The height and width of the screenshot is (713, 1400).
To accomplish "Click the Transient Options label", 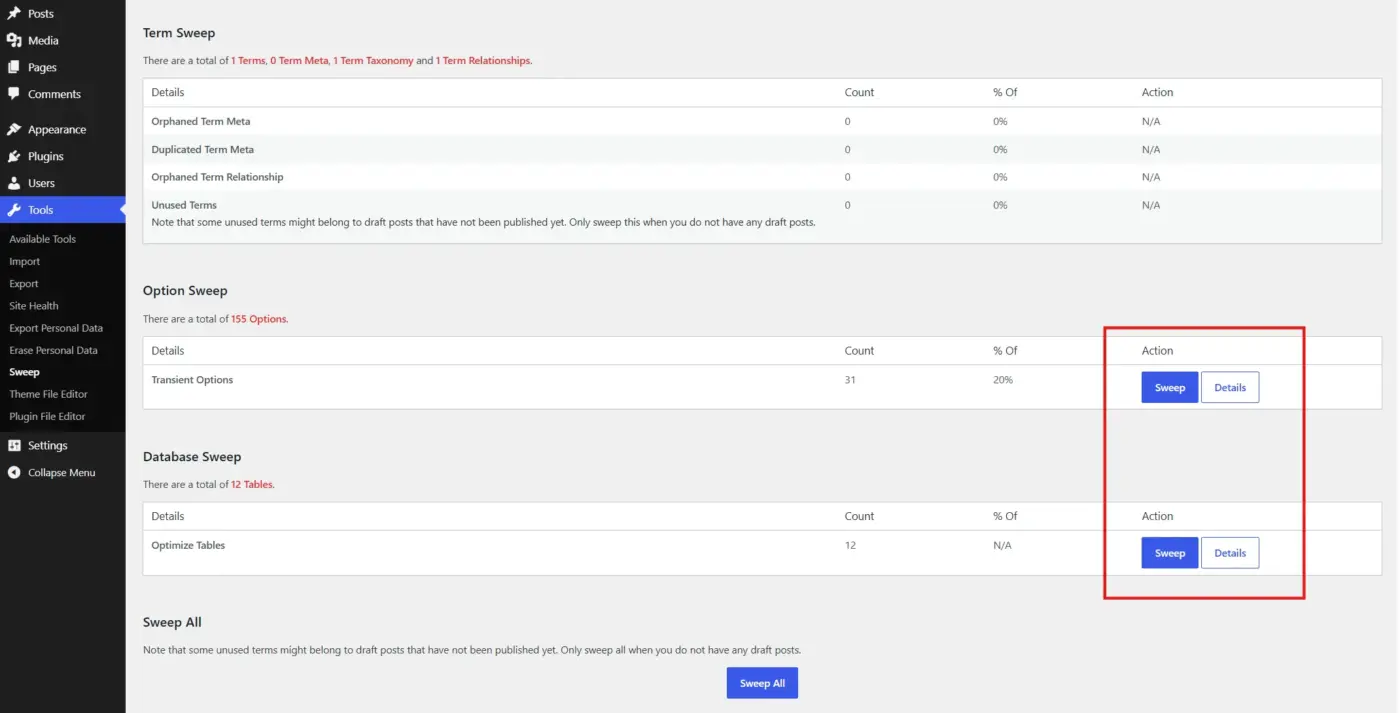I will (192, 380).
